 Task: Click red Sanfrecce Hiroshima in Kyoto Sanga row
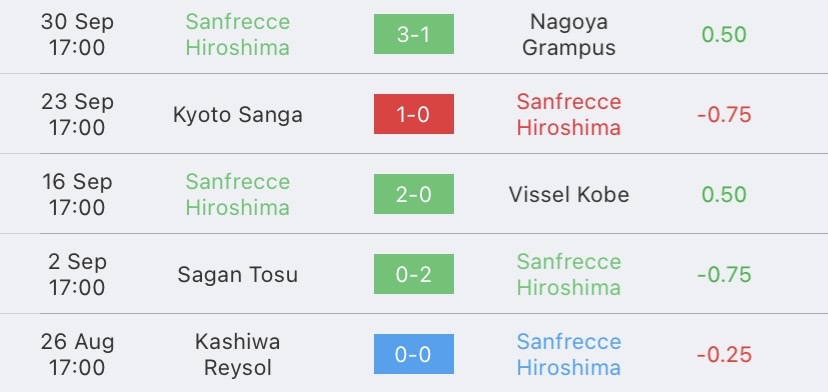[x=569, y=114]
